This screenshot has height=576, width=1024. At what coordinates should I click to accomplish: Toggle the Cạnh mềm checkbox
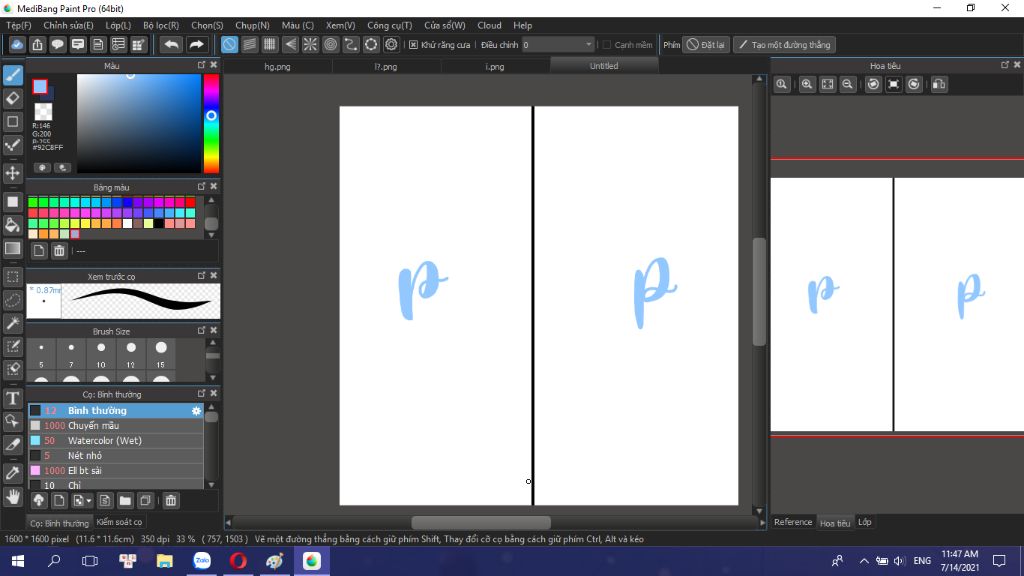[x=607, y=45]
